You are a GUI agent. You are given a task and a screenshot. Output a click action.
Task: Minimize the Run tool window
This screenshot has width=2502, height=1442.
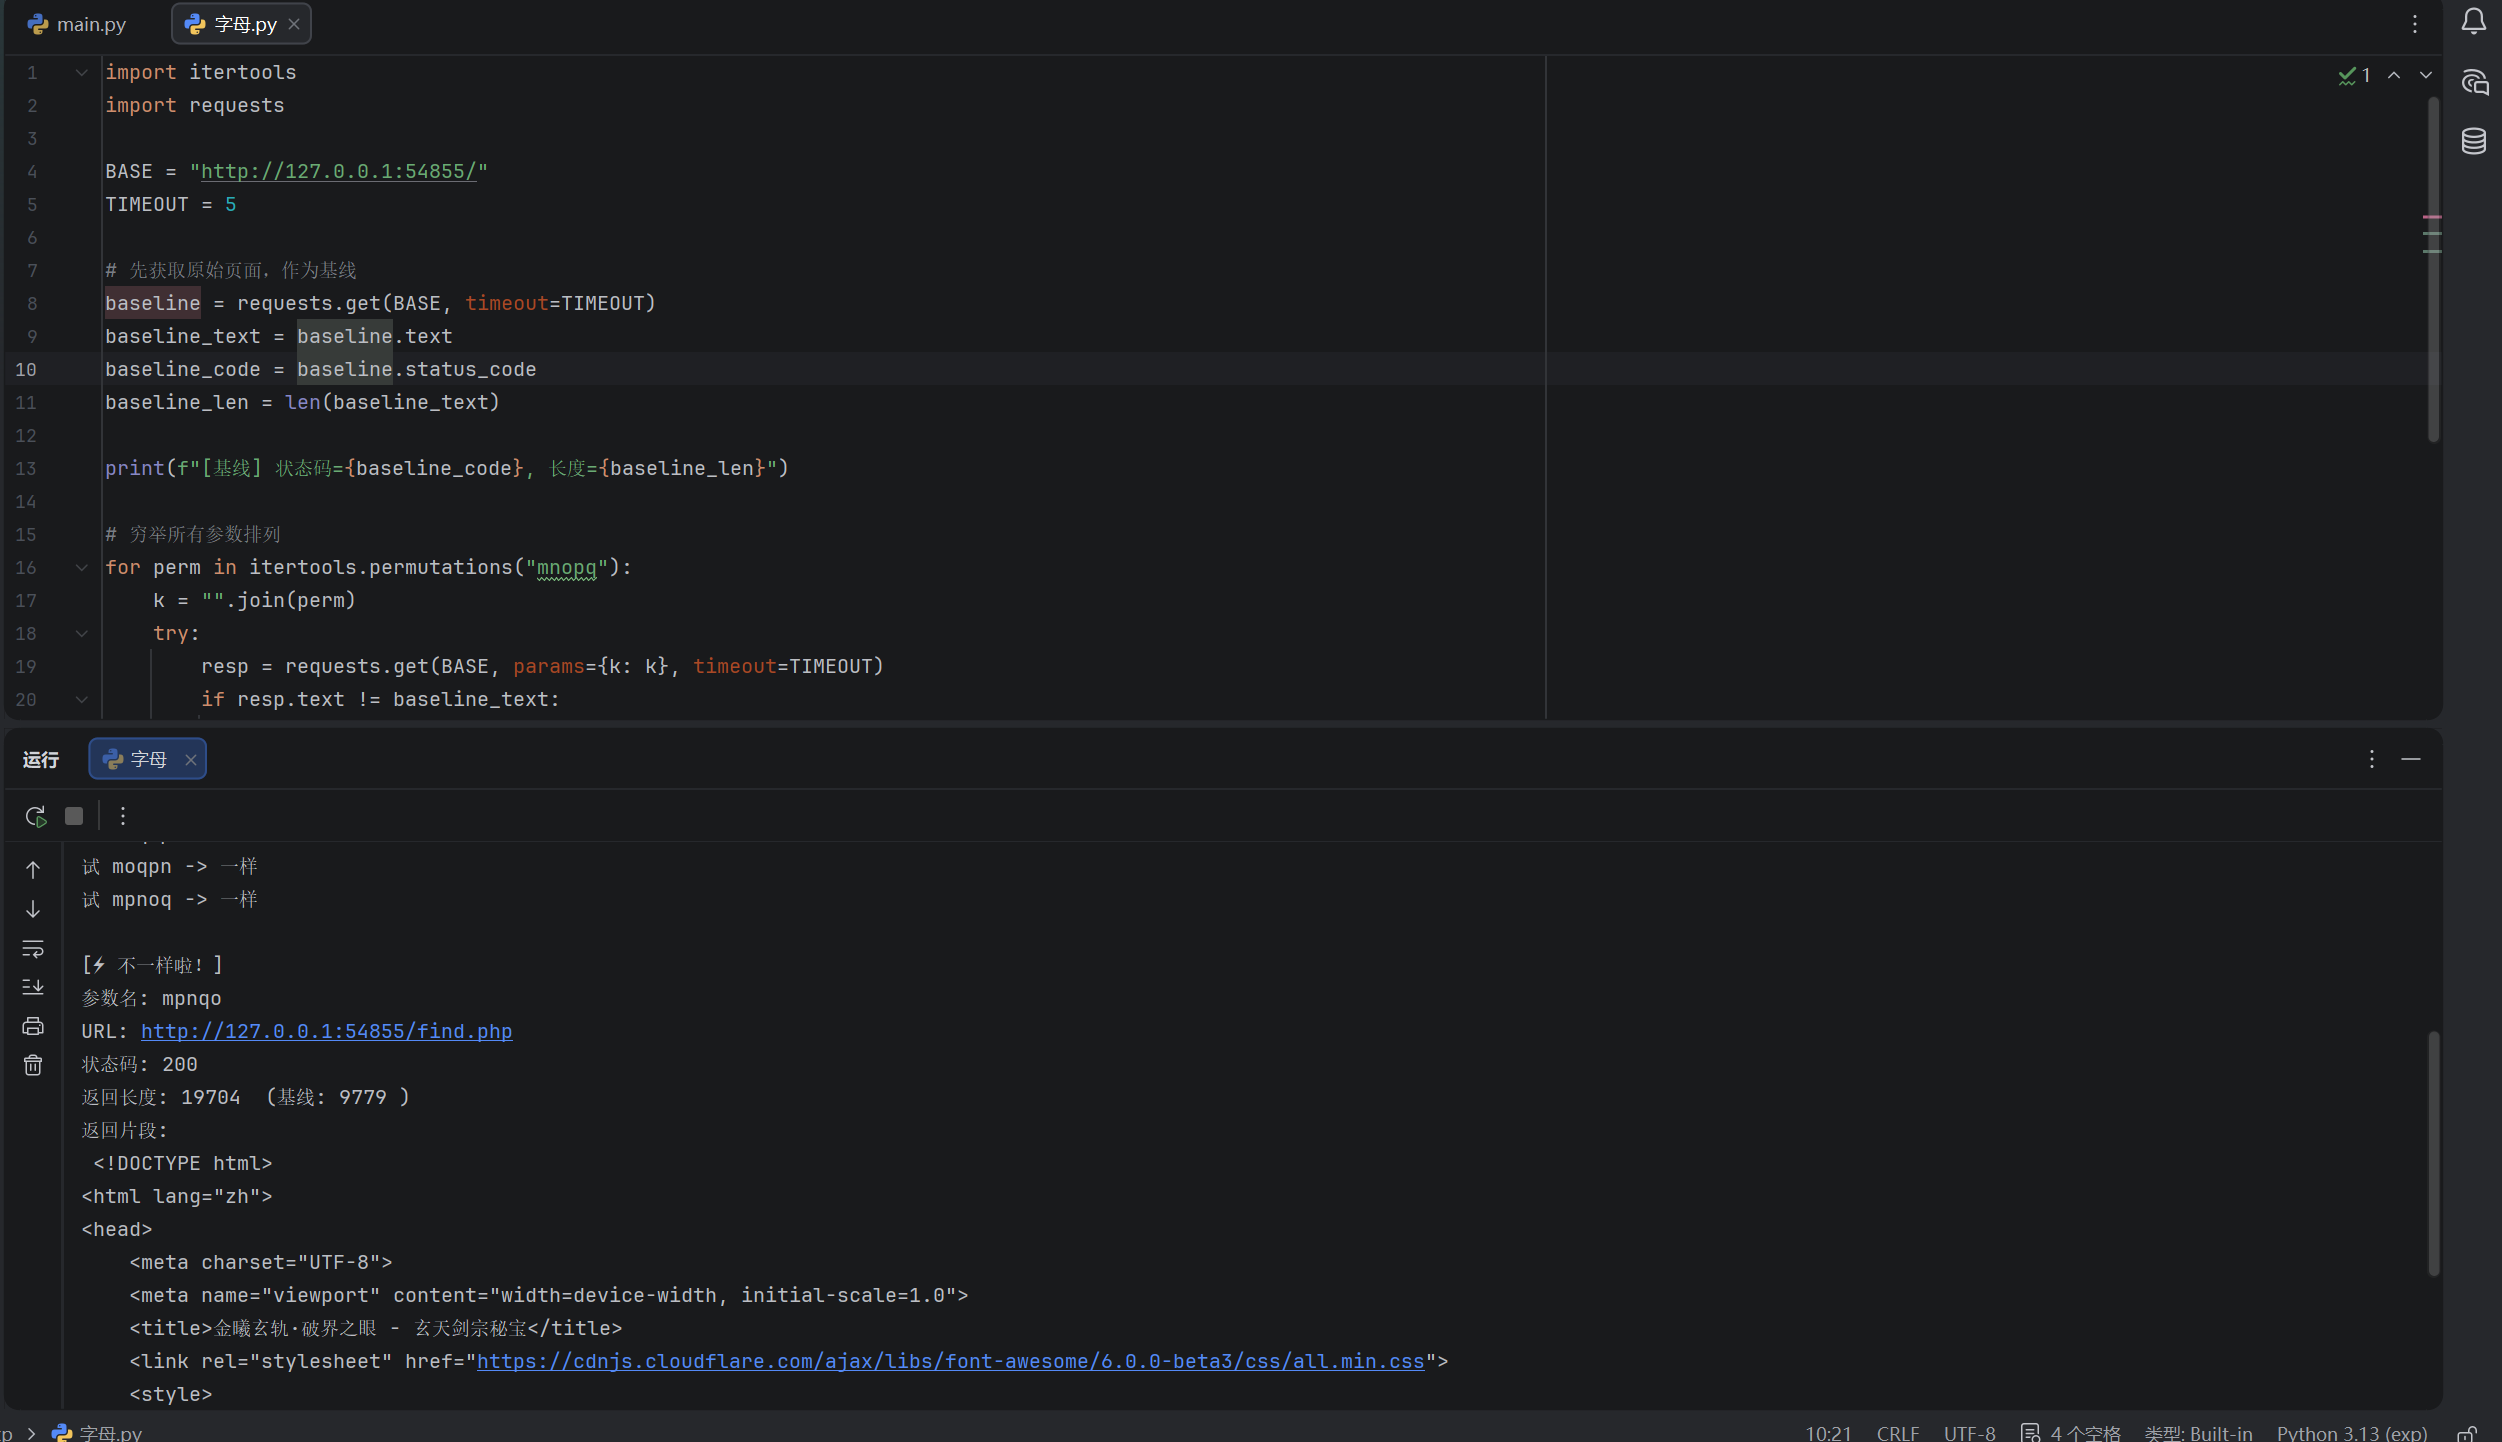tap(2411, 759)
